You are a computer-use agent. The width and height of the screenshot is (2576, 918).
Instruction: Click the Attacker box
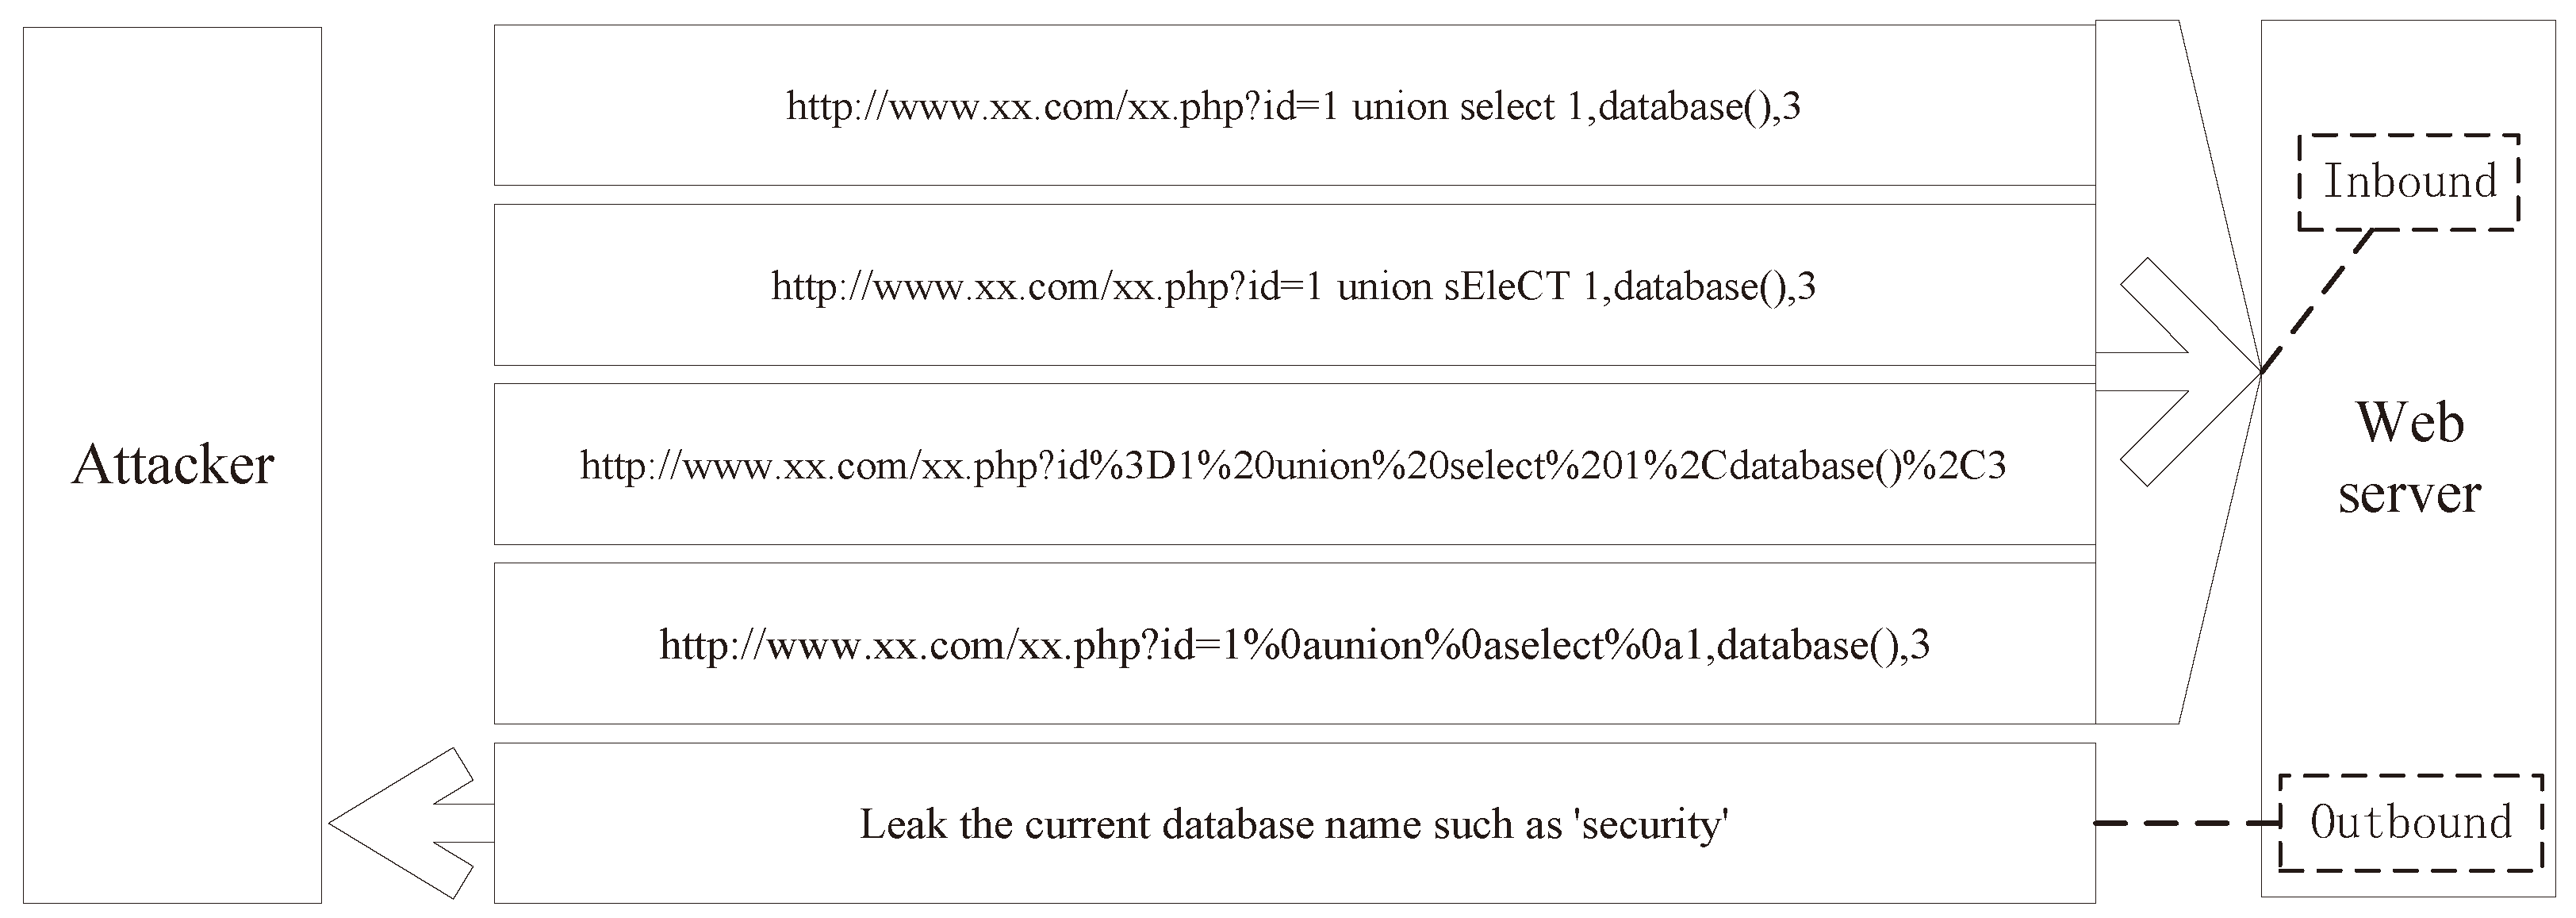coord(173,465)
